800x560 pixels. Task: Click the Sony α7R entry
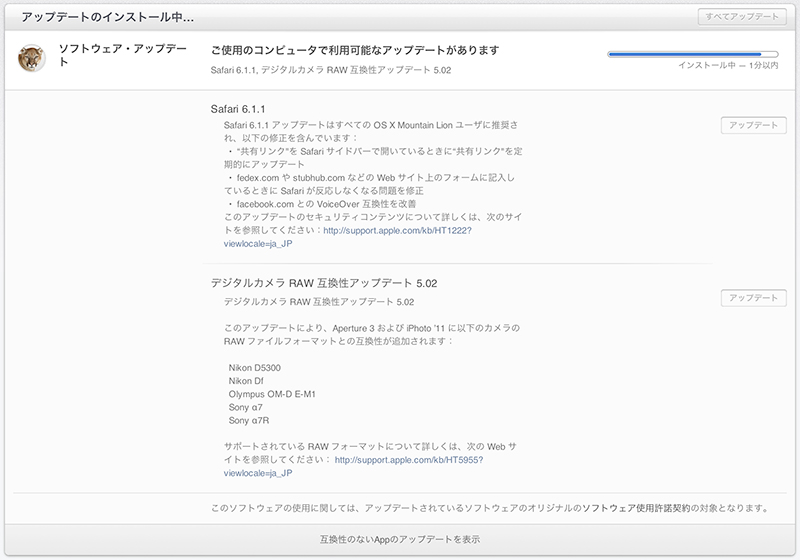point(248,421)
